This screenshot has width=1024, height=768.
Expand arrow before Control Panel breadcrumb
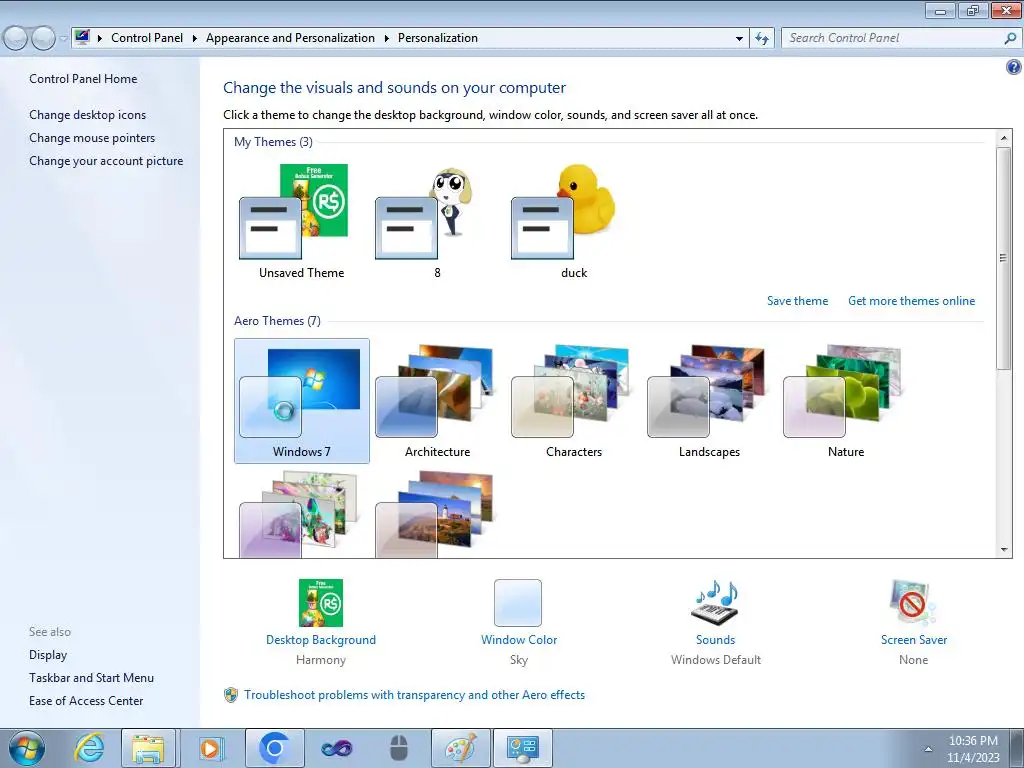100,39
